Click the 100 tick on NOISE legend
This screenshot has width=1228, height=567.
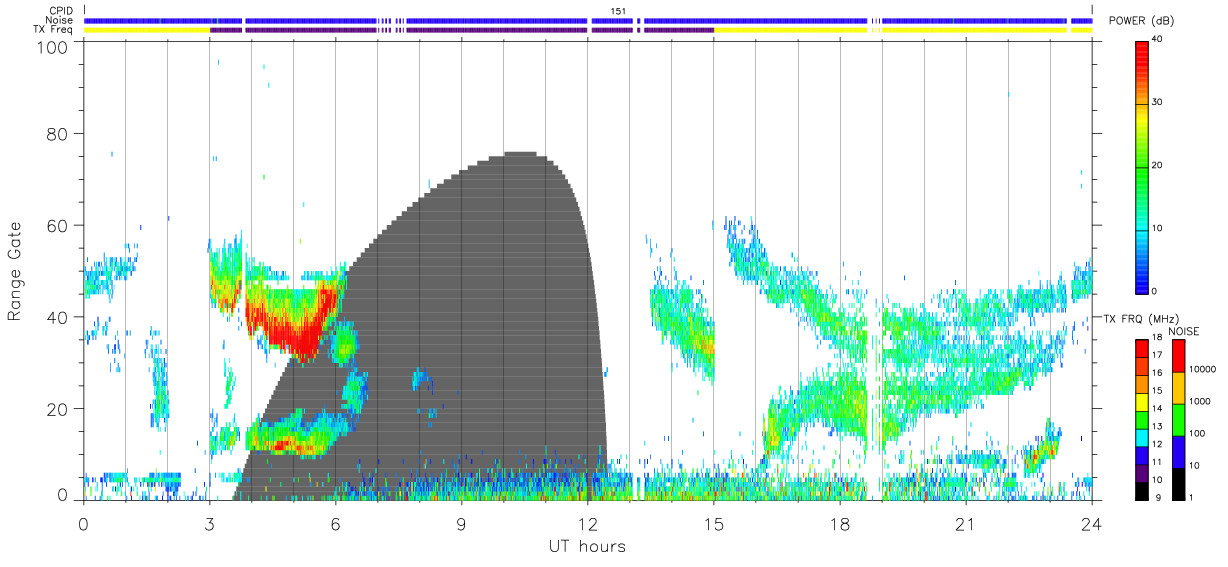[x=1199, y=433]
